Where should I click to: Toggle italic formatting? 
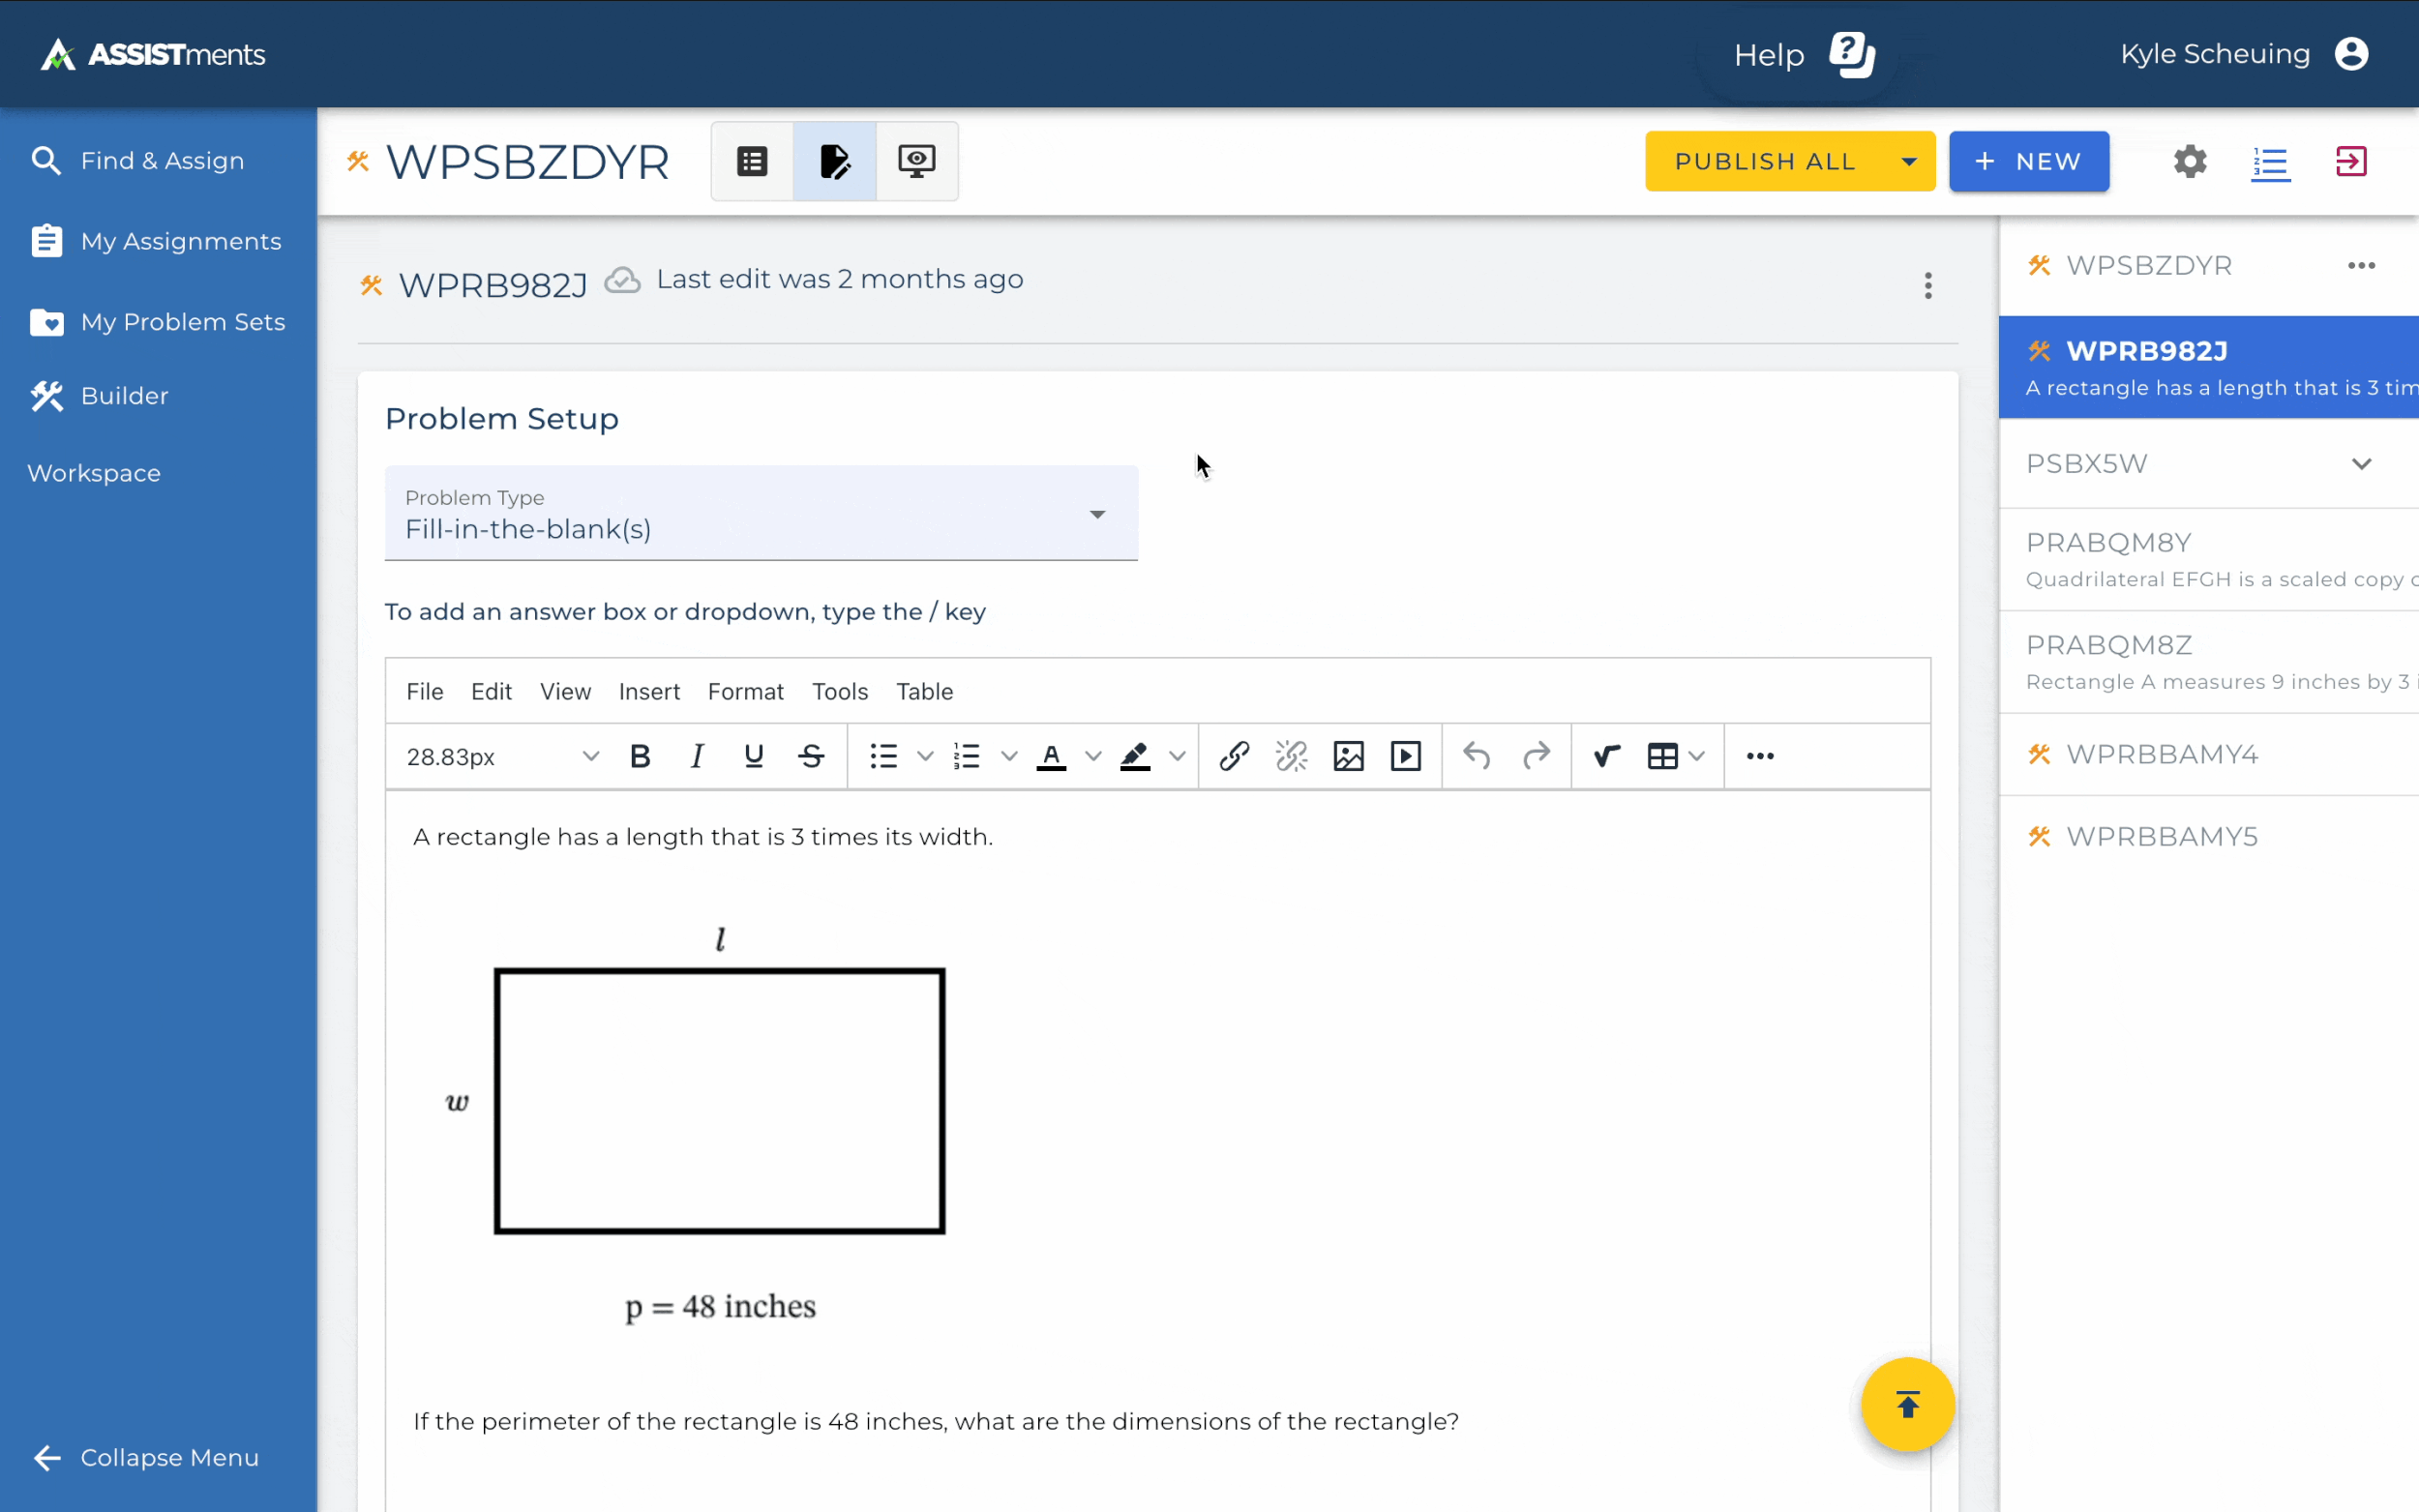point(697,756)
